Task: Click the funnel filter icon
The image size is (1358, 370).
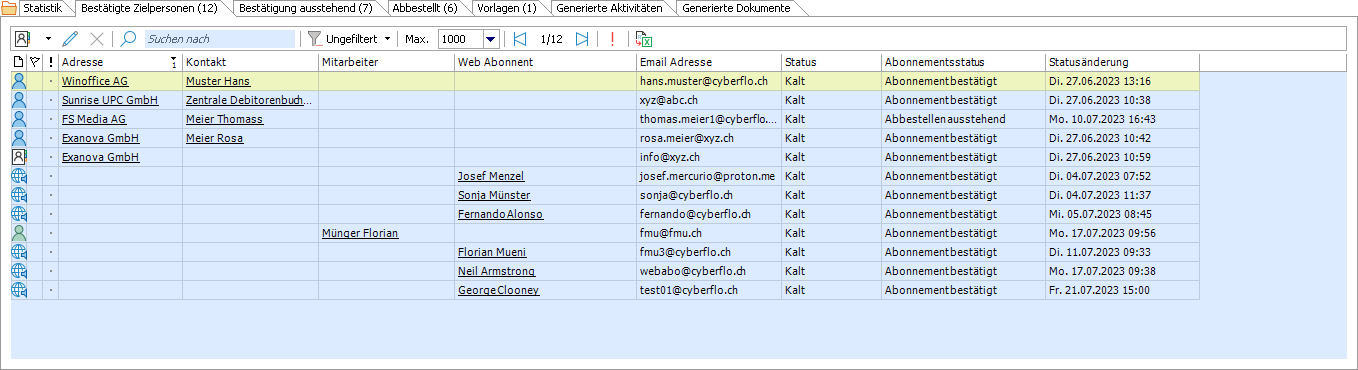Action: (315, 39)
